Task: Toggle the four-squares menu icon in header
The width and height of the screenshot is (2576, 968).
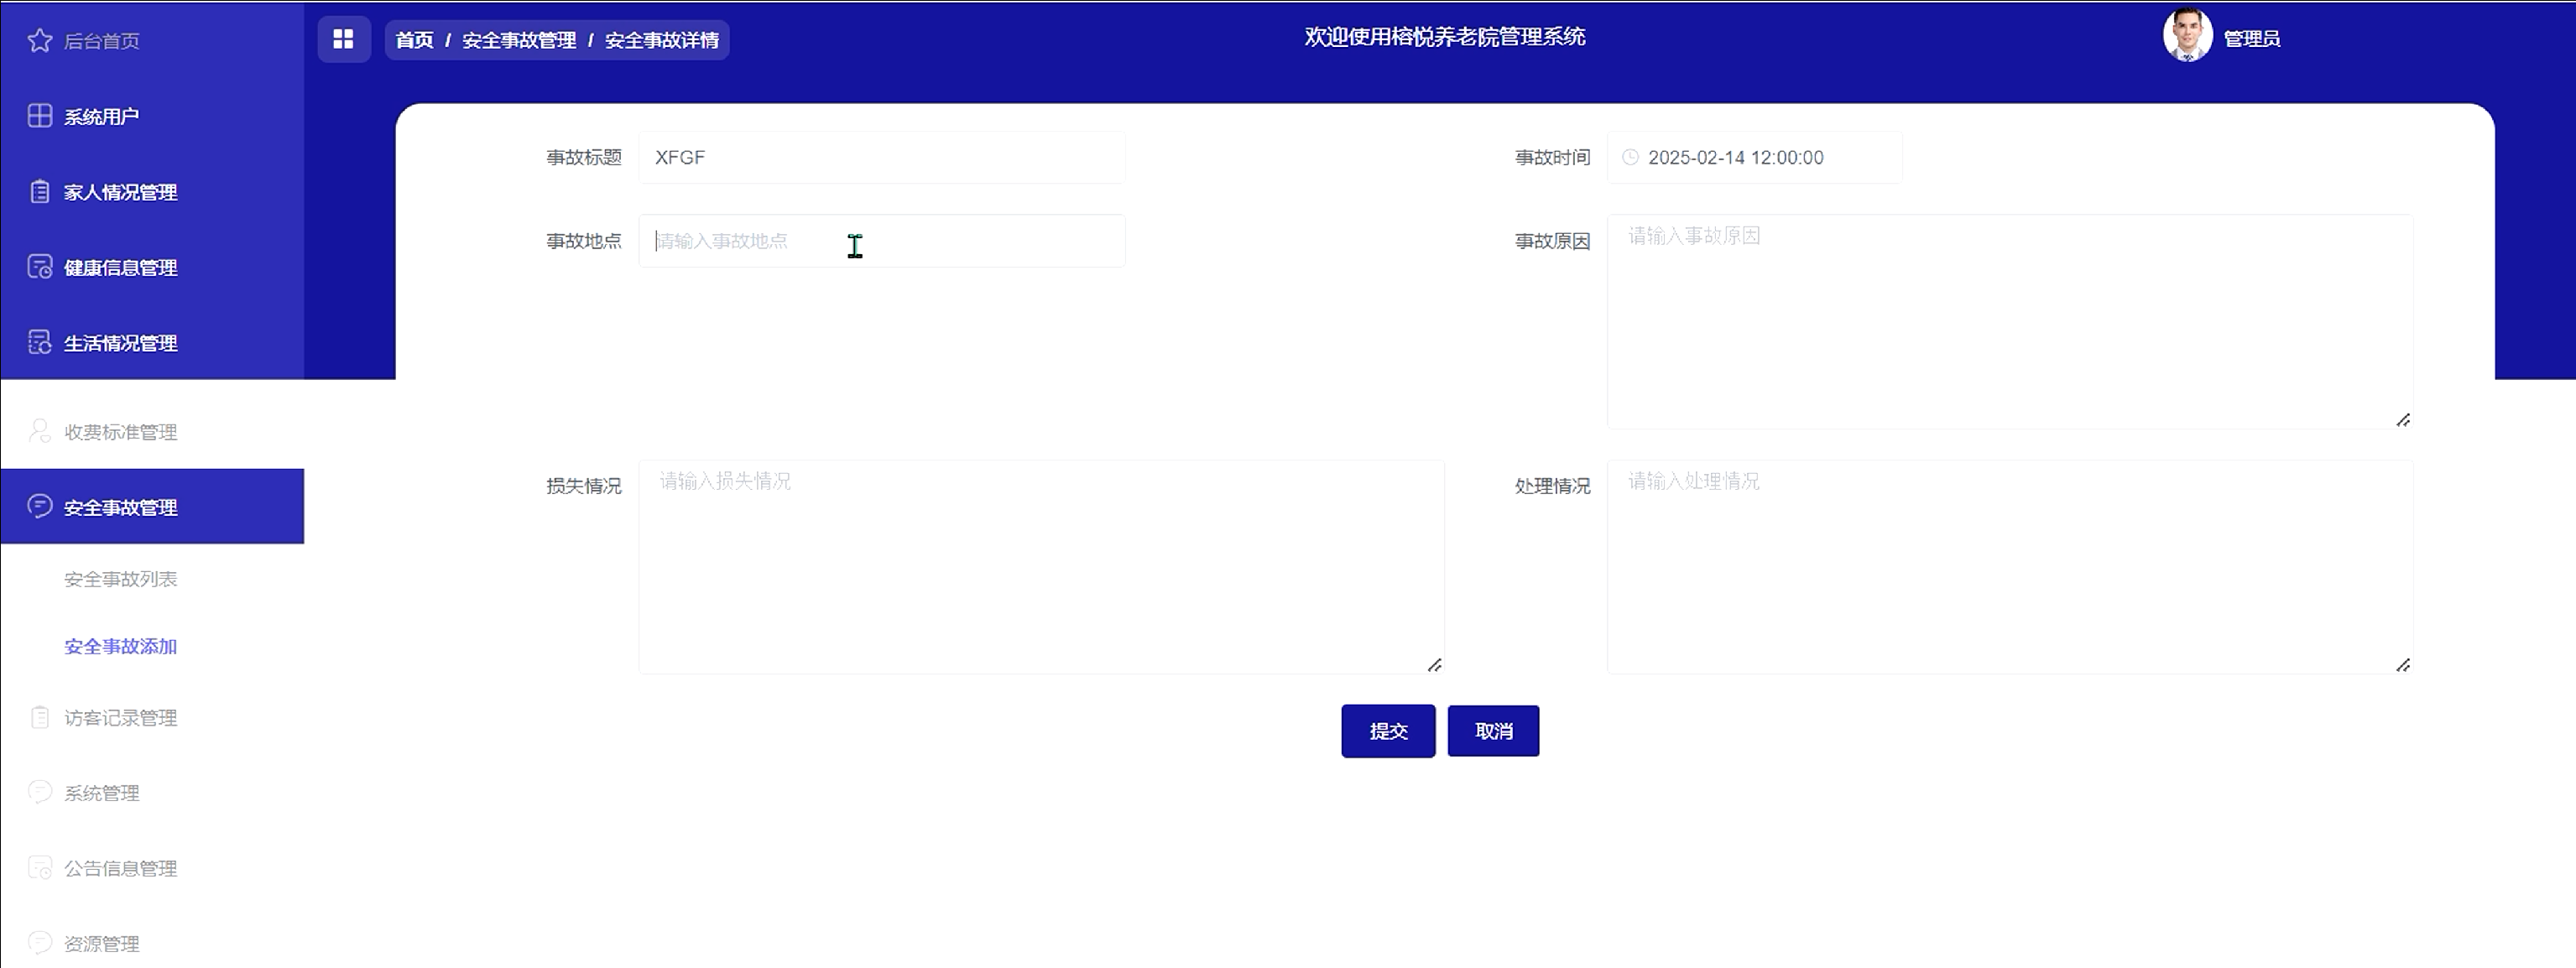Action: [x=343, y=39]
